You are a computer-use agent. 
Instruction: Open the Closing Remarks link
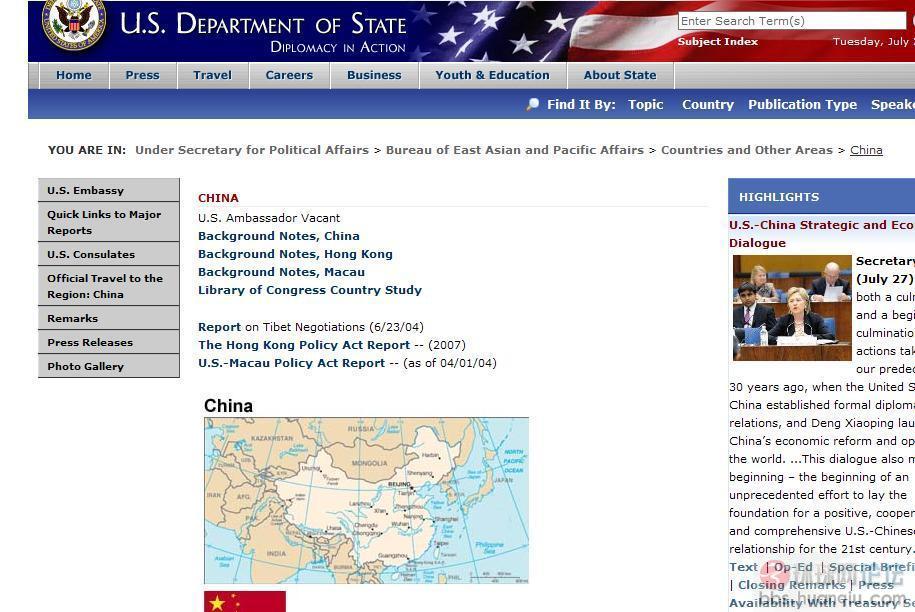(x=791, y=585)
